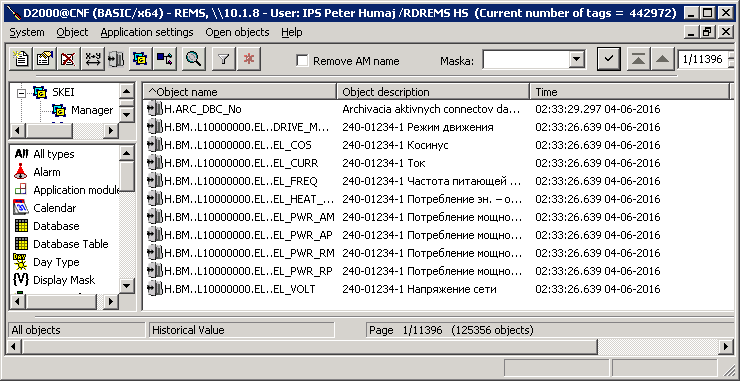Click status bar 'Page 1/11396 (125356 objects)'

pos(451,330)
